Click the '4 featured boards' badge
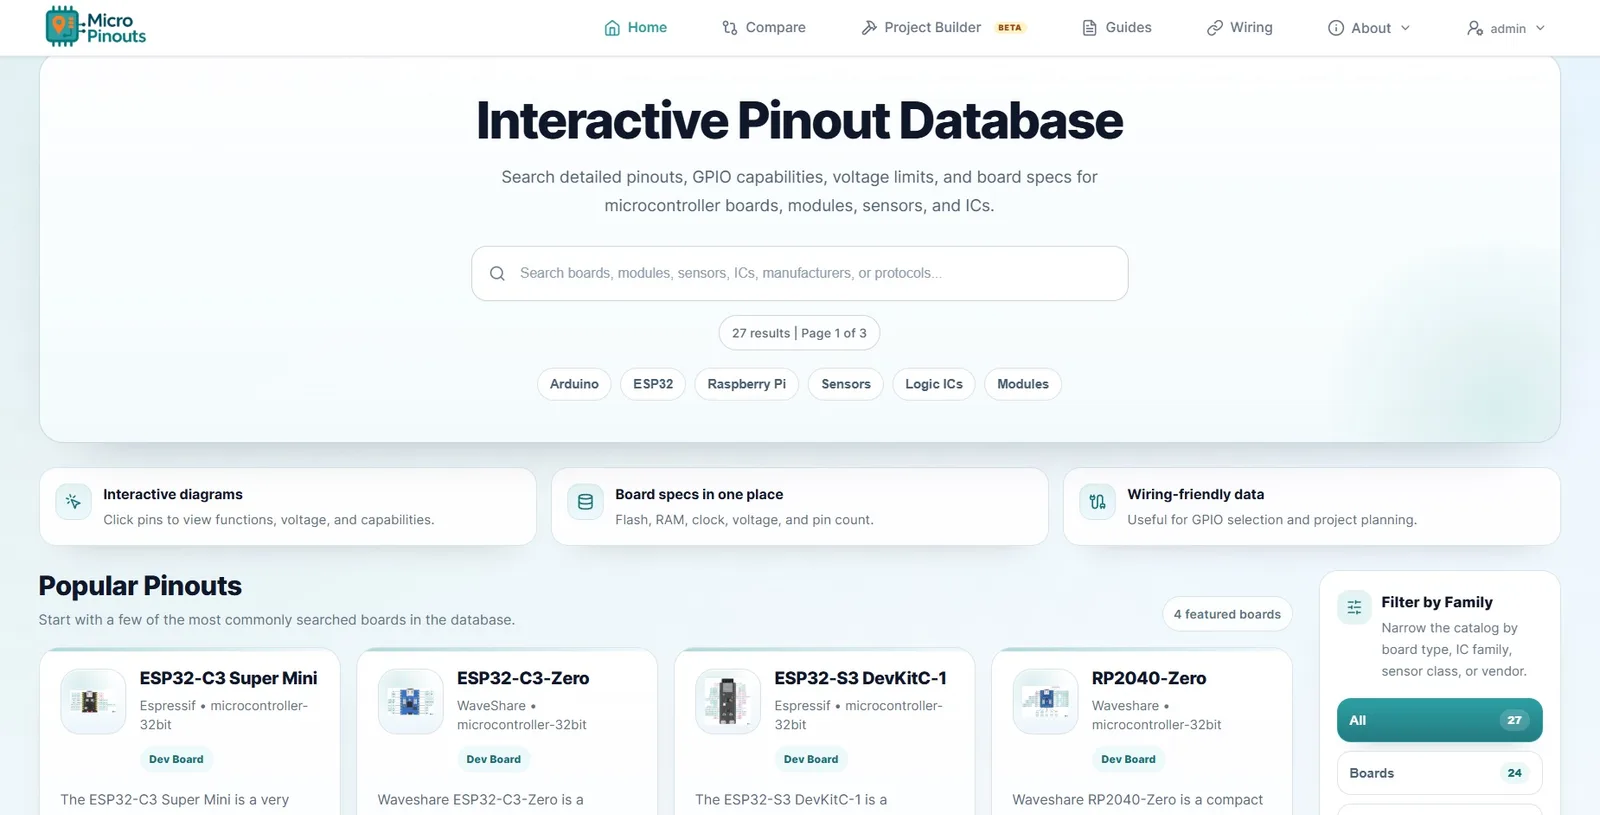Image resolution: width=1600 pixels, height=815 pixels. click(1227, 614)
